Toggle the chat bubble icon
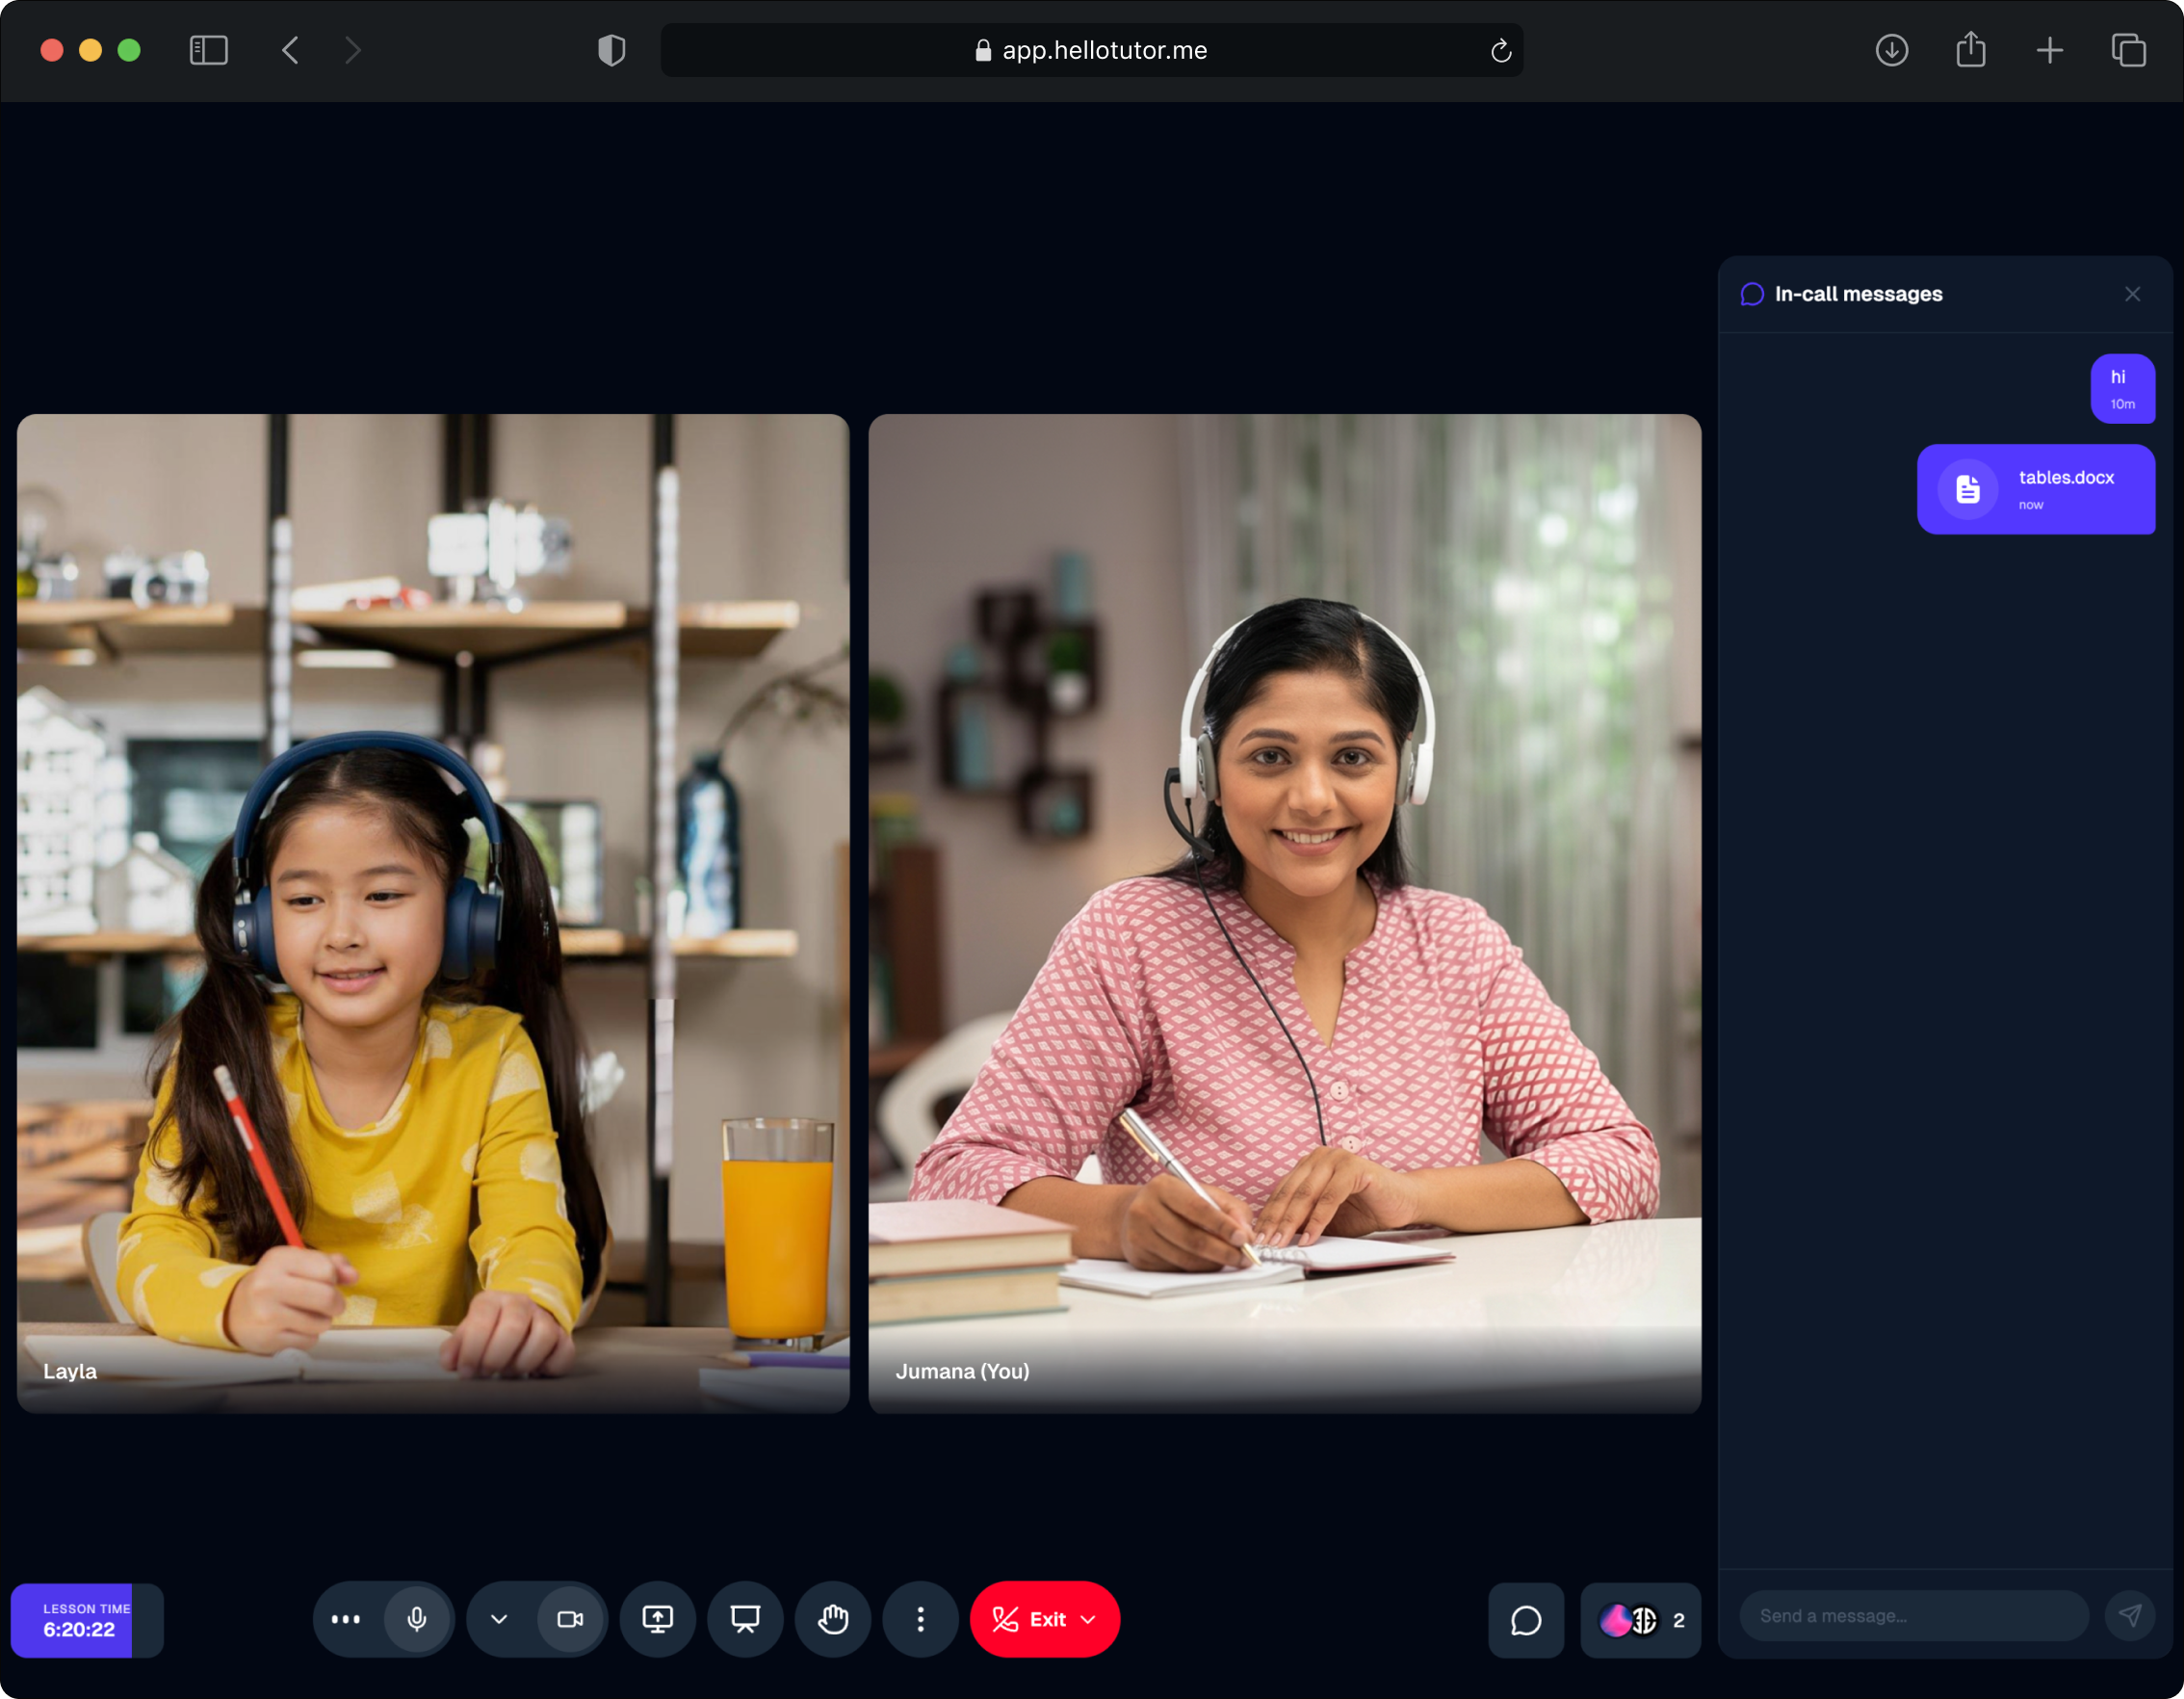This screenshot has width=2184, height=1699. (x=1525, y=1620)
